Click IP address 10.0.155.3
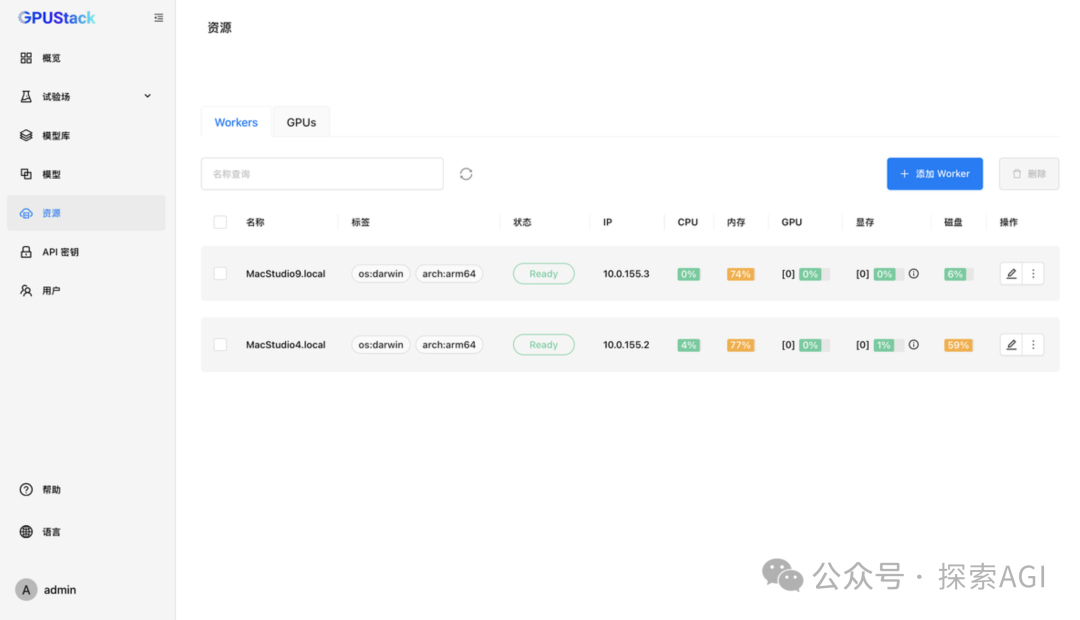This screenshot has width=1080, height=620. (626, 273)
